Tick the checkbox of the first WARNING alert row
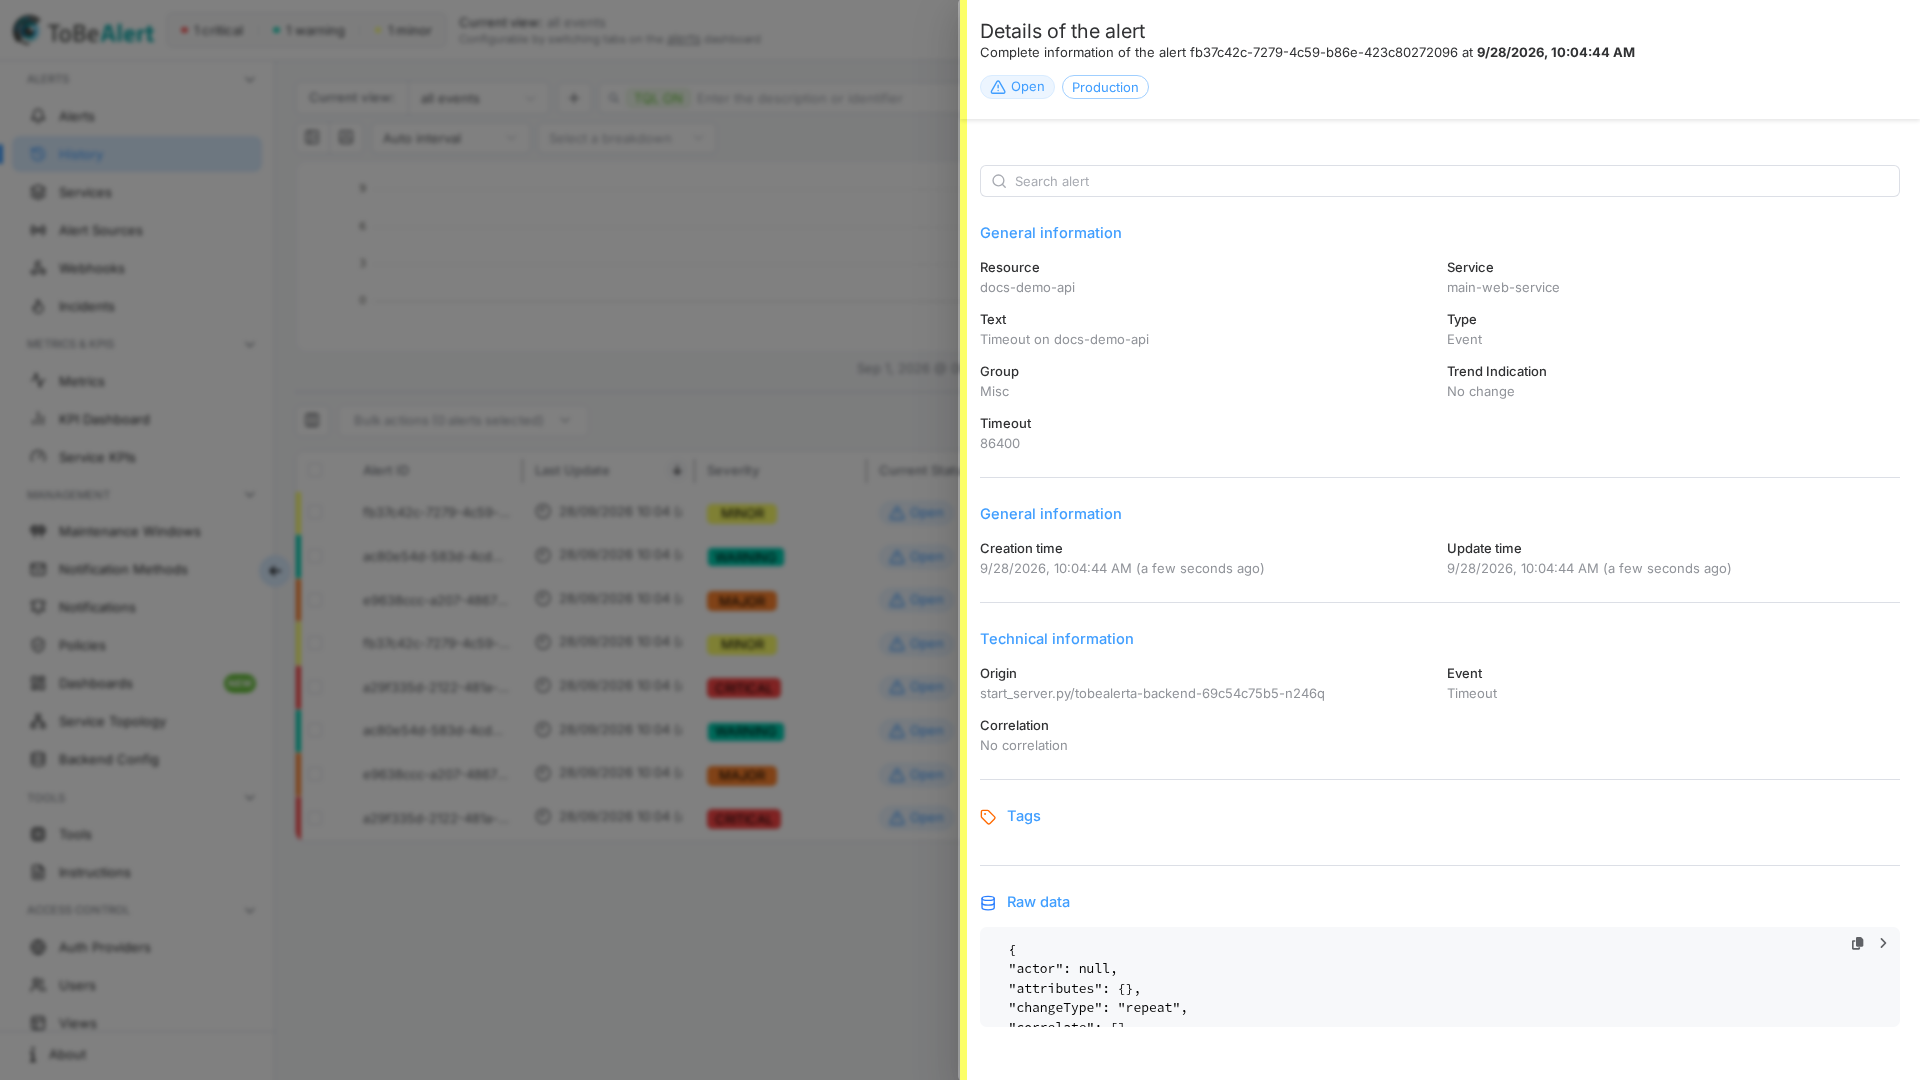This screenshot has width=1920, height=1080. (315, 556)
